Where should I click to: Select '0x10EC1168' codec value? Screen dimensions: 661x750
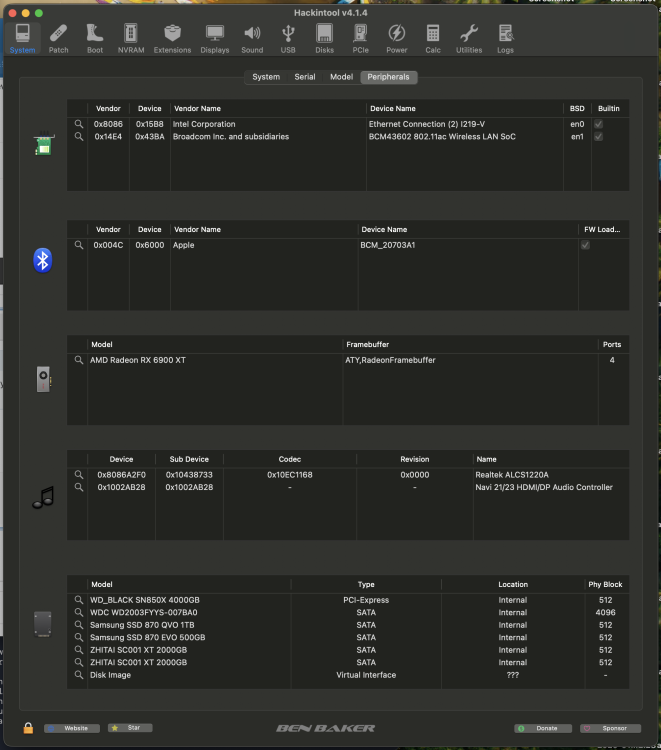(290, 474)
